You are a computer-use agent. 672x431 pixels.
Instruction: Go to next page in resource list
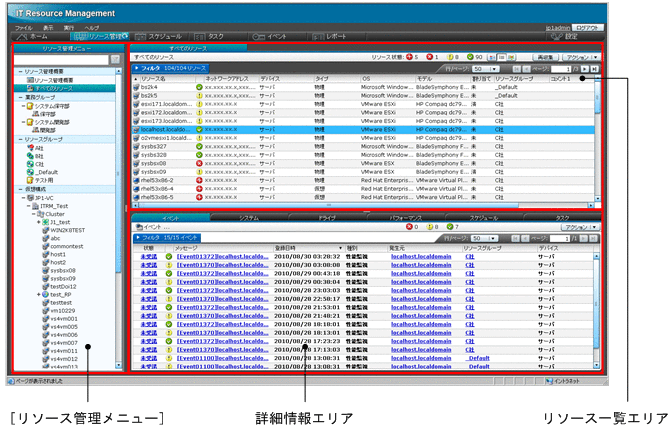(585, 69)
